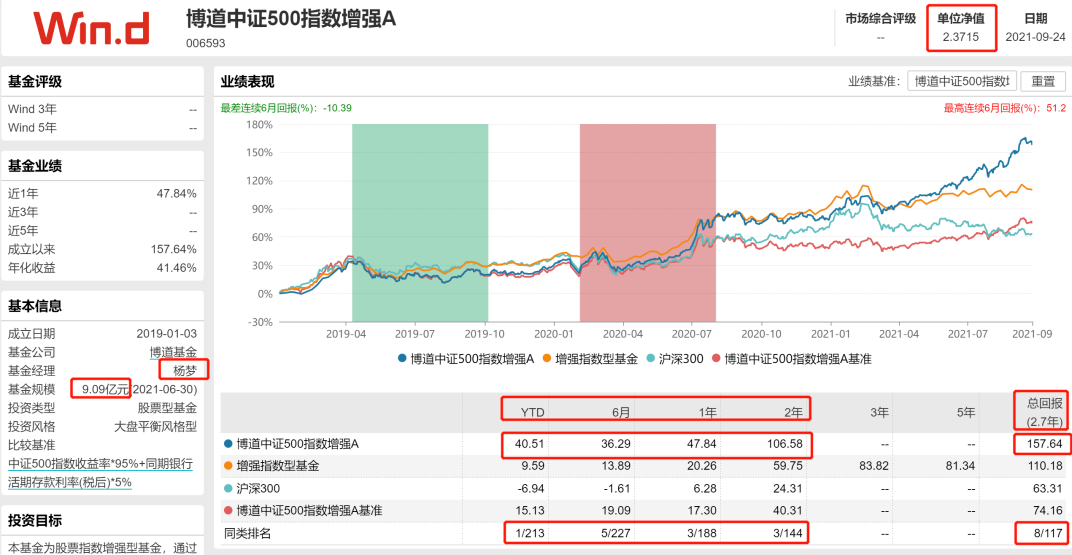Open the 中证500指数收益率 benchmark link

click(x=100, y=464)
